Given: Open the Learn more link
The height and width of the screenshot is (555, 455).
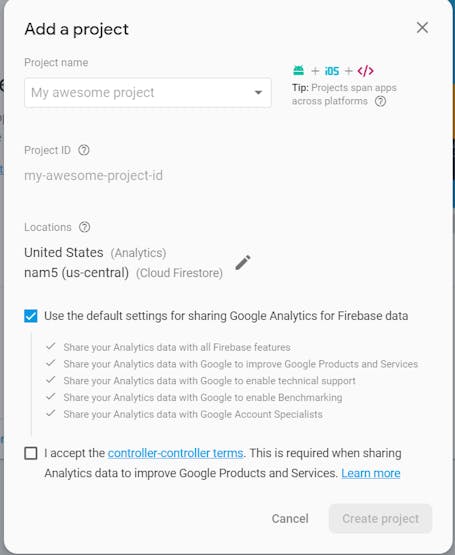Looking at the screenshot, I should 371,473.
